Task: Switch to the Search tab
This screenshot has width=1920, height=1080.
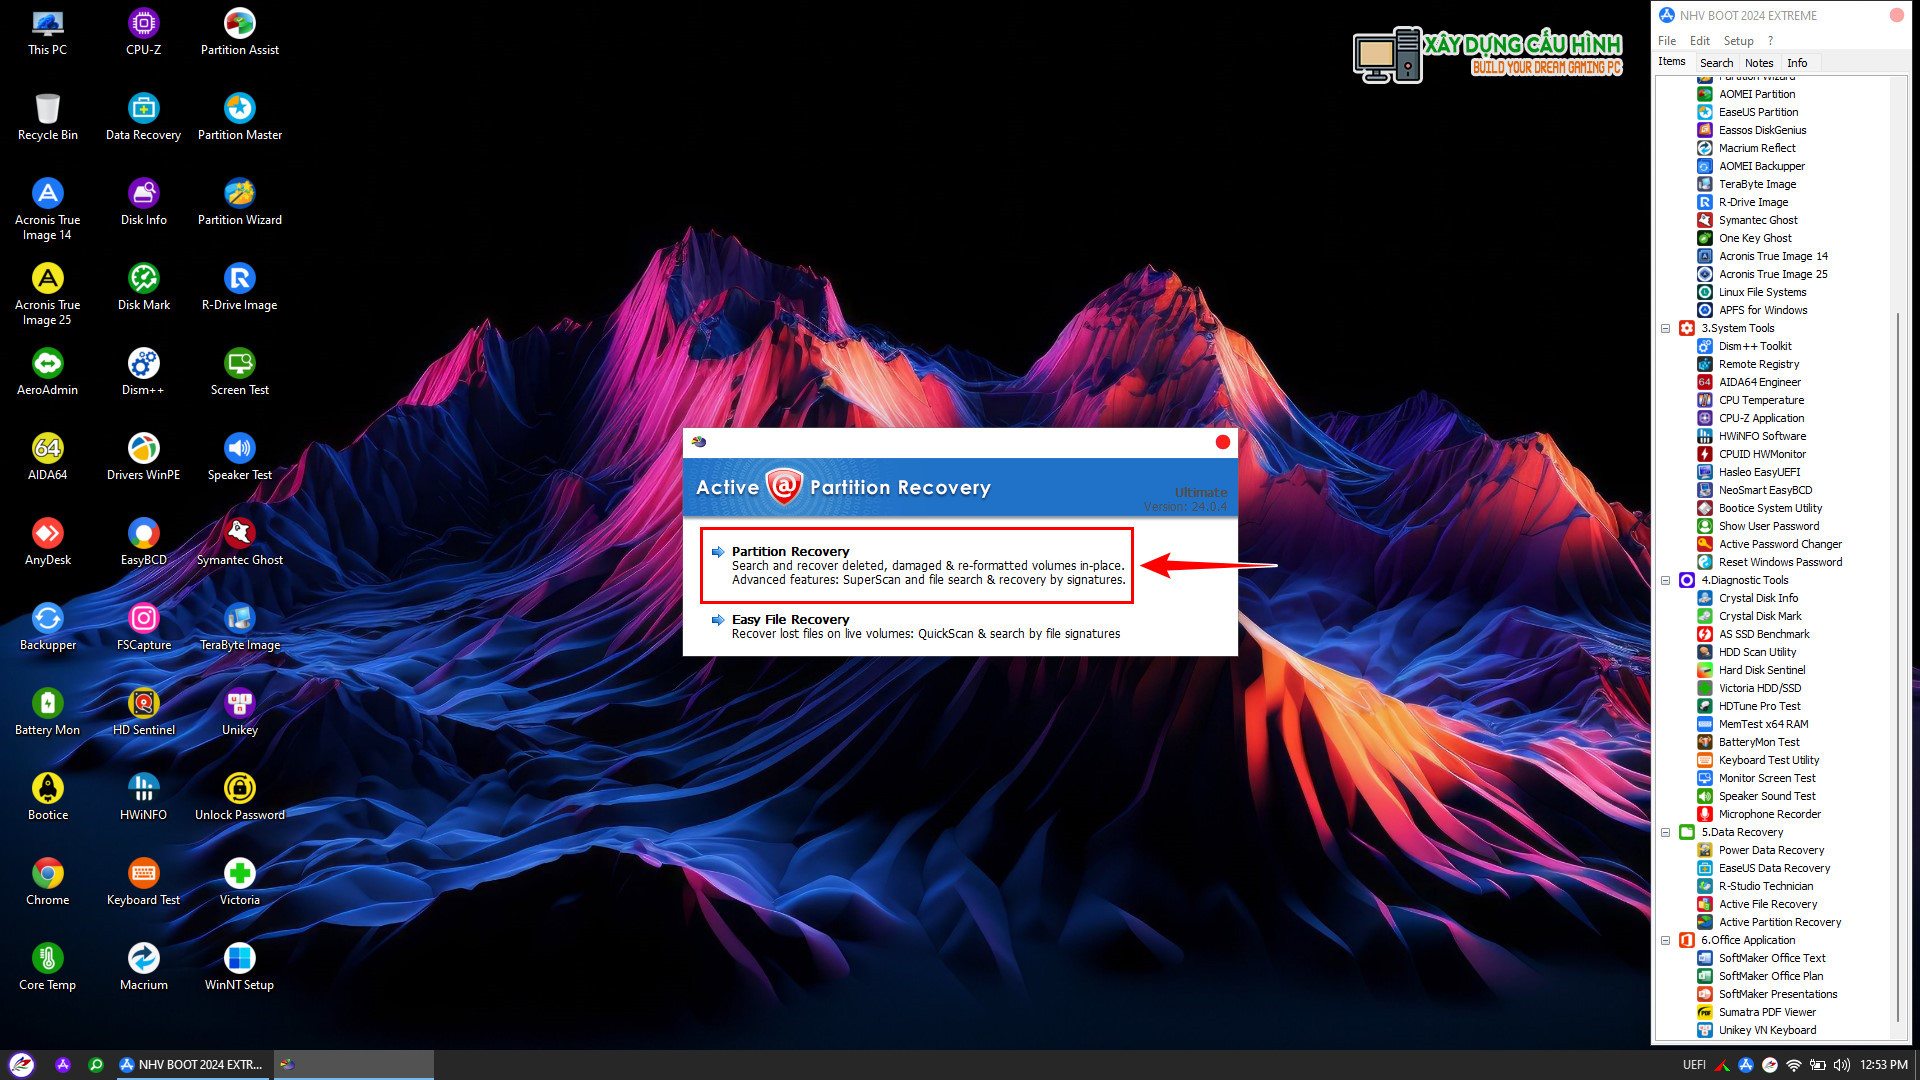Action: tap(1716, 62)
